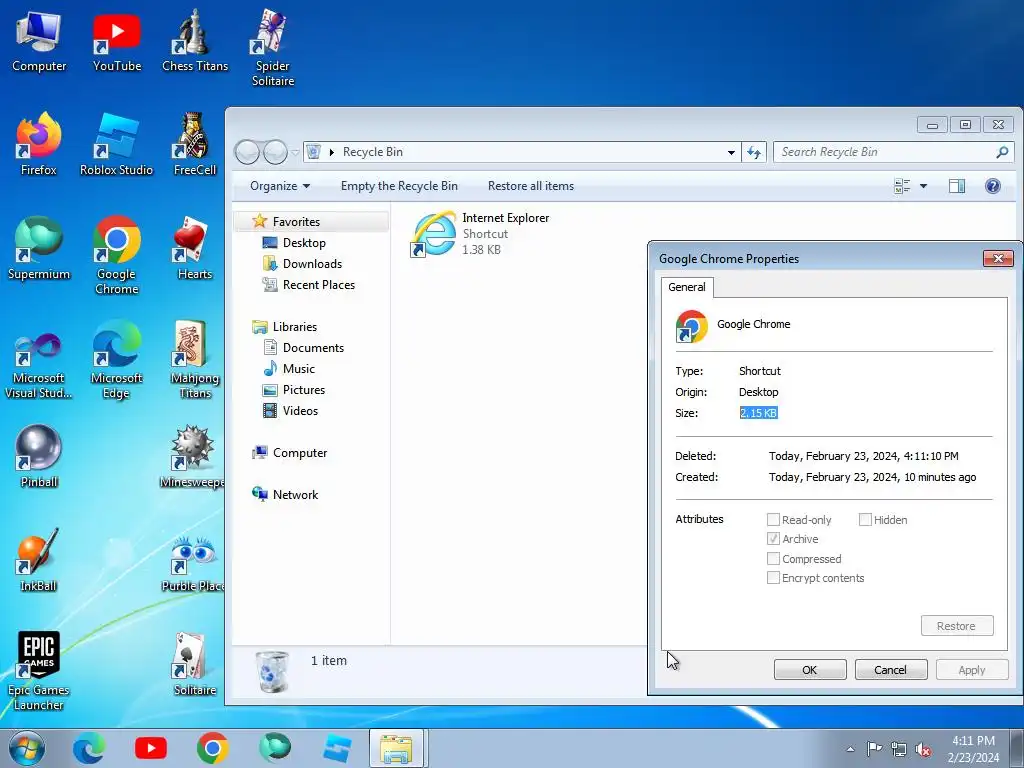
Task: Toggle the Read-only attribute checkbox
Action: [773, 520]
